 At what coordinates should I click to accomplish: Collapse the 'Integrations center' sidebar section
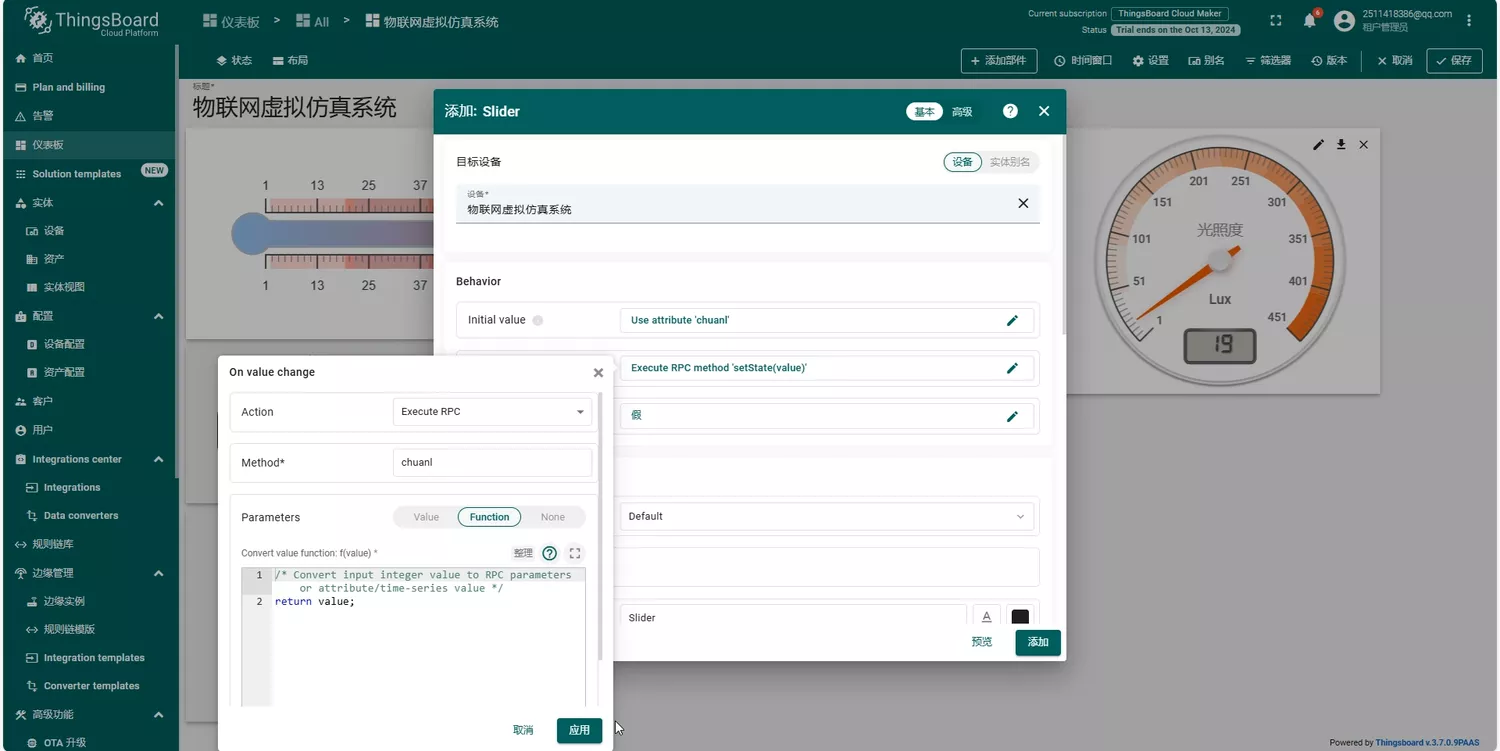pyautogui.click(x=158, y=459)
